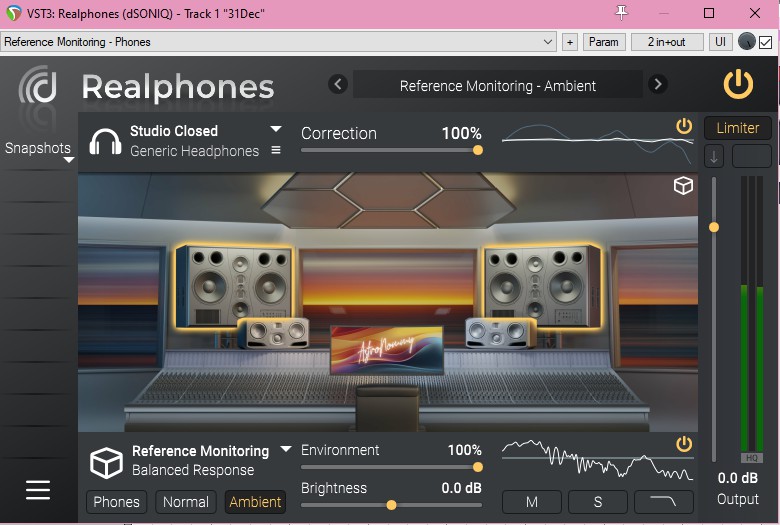
Task: Click the wet/dry mix knob in host bar
Action: coord(747,41)
